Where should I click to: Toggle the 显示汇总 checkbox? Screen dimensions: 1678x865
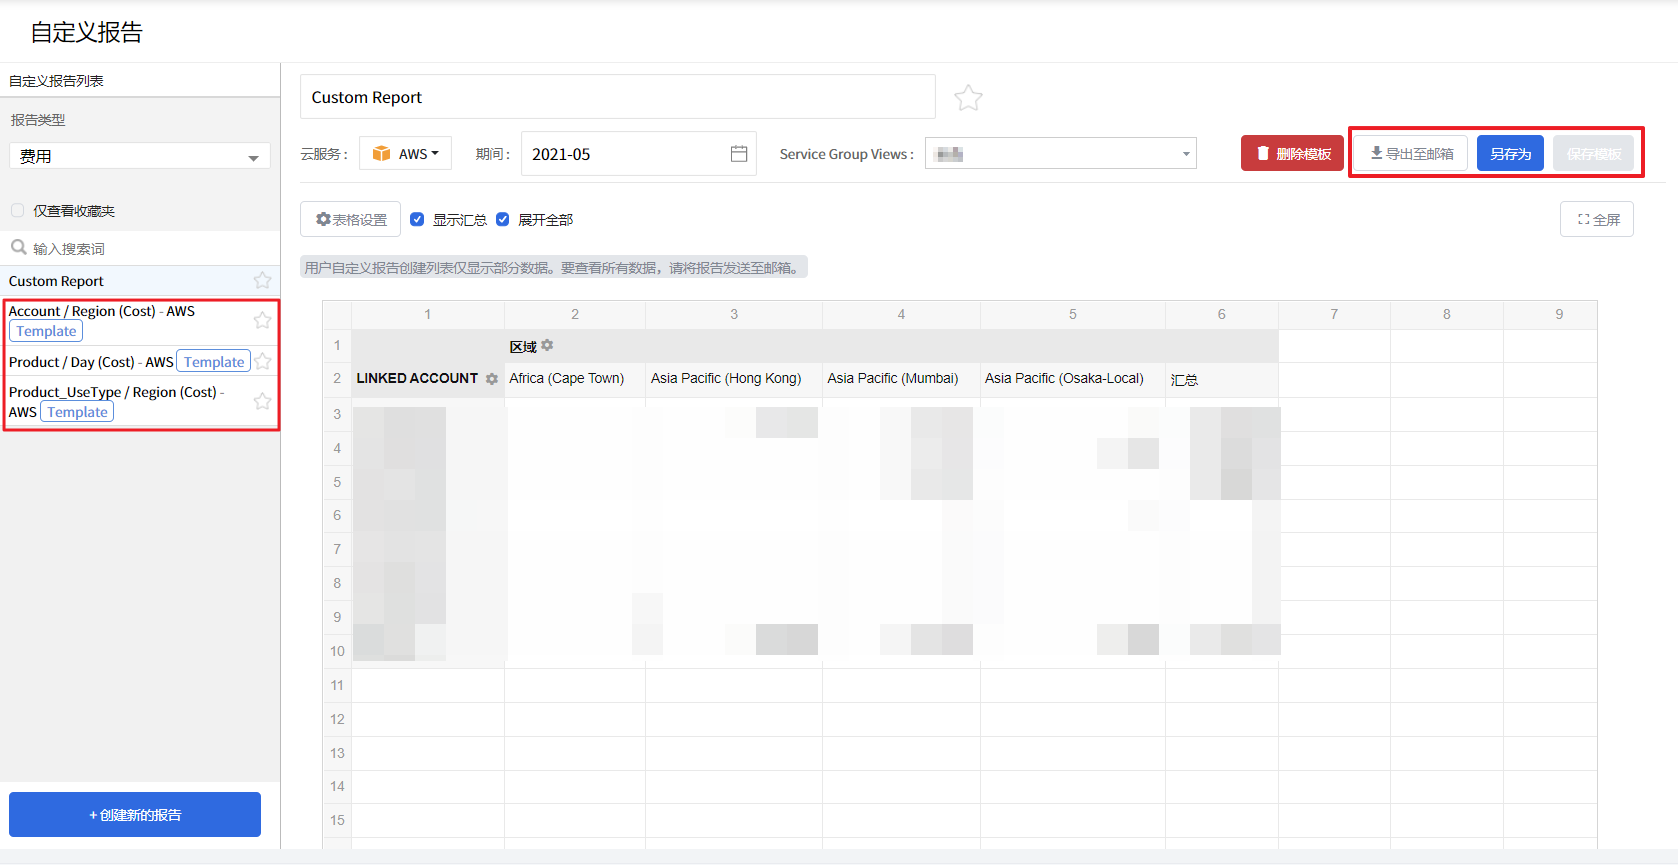tap(418, 220)
